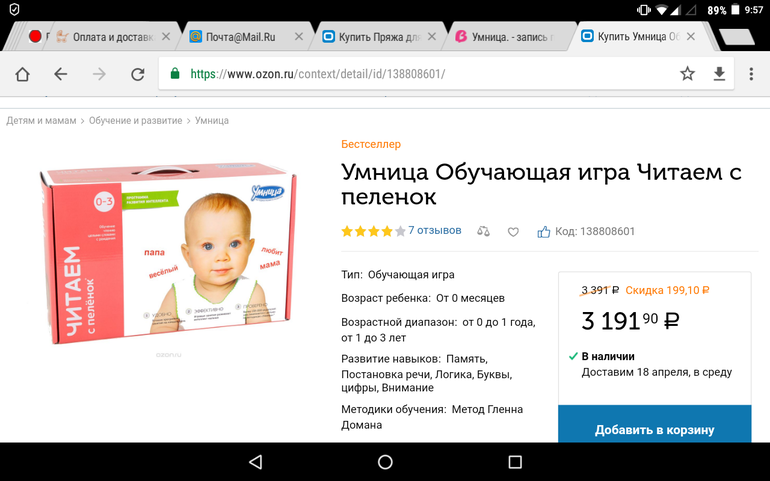The image size is (770, 481).
Task: Bookmark the page with the star icon
Action: click(688, 74)
